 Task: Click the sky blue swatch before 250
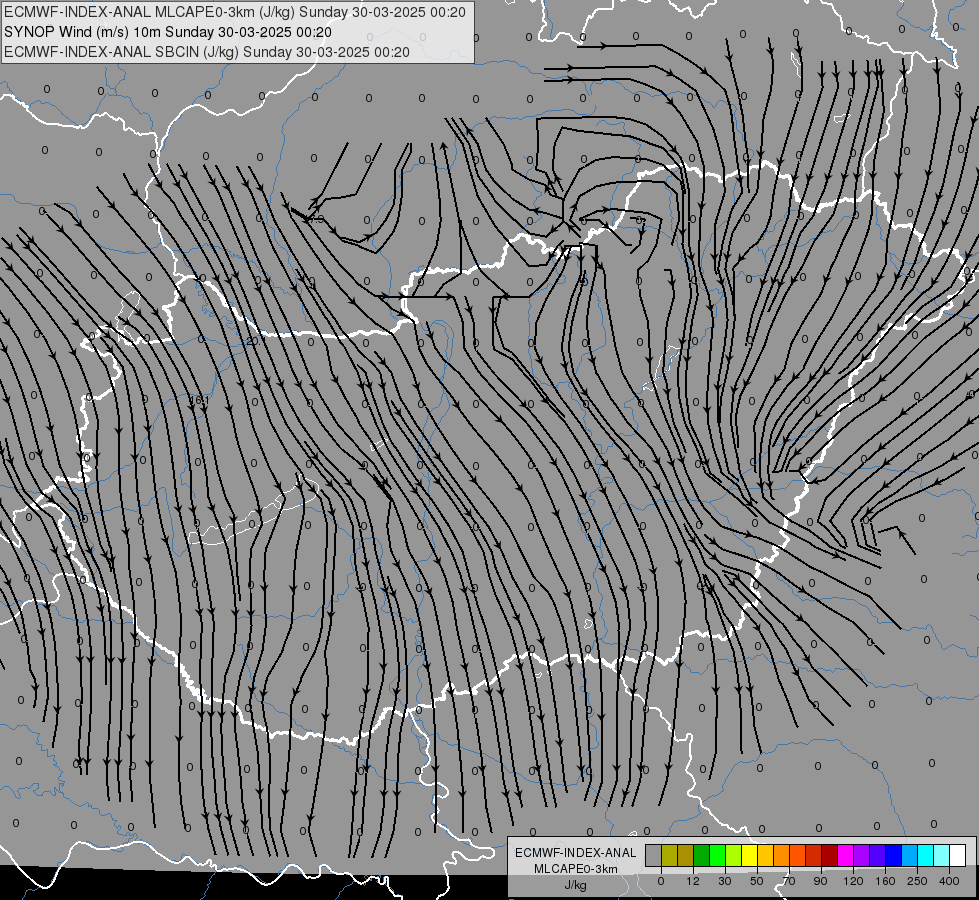coord(910,856)
